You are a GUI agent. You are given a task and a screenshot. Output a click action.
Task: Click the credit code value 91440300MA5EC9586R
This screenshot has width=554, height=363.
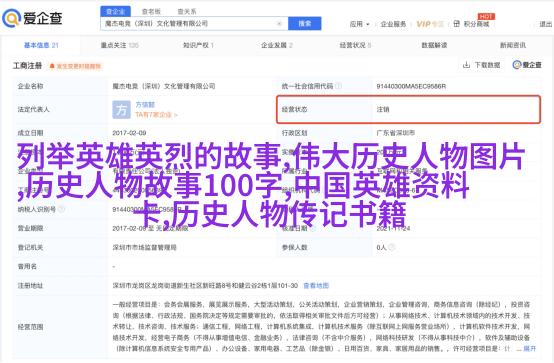[x=411, y=86]
